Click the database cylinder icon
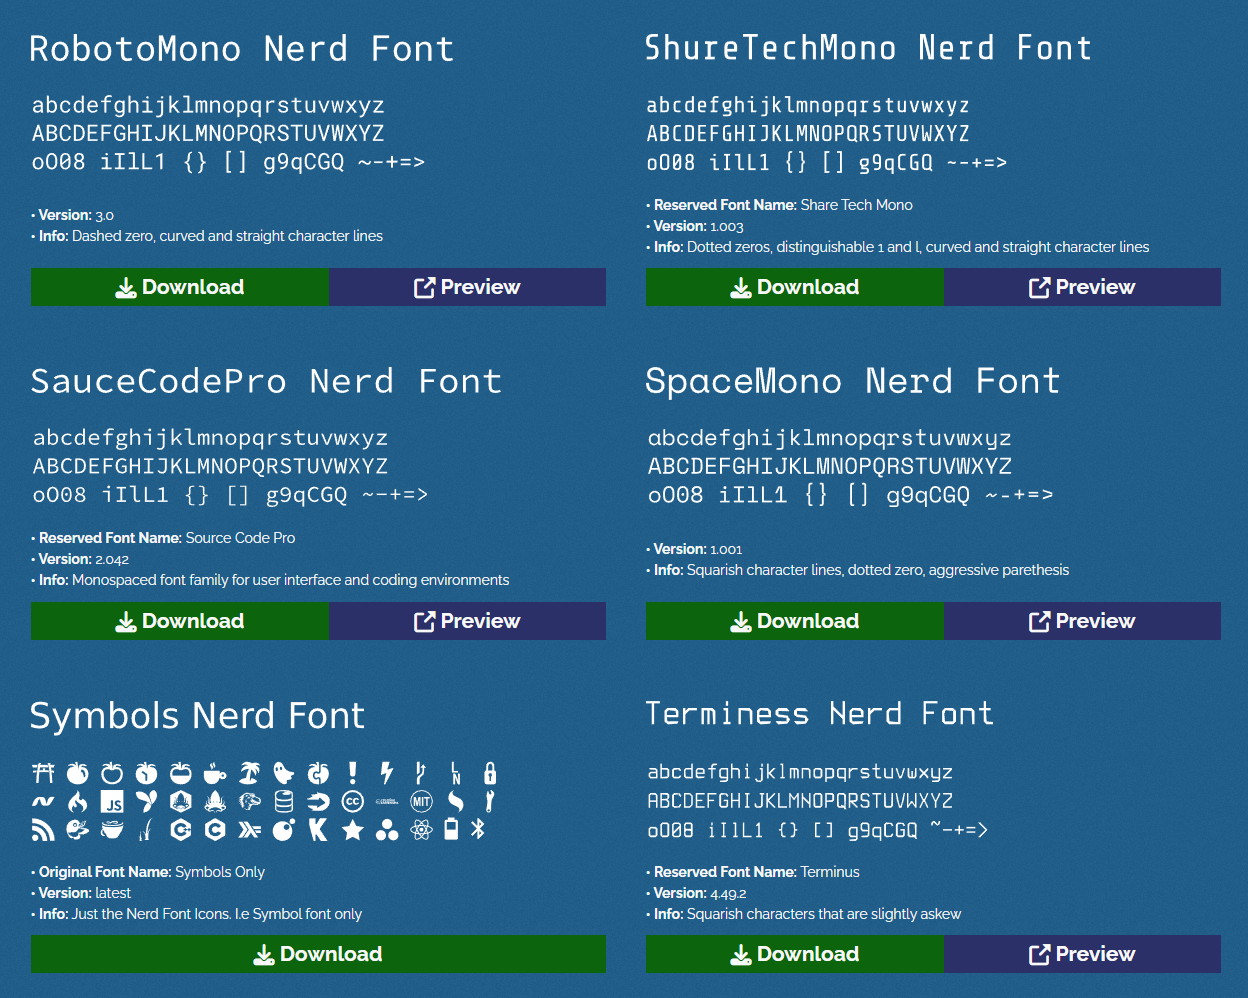Viewport: 1248px width, 998px height. pyautogui.click(x=284, y=802)
